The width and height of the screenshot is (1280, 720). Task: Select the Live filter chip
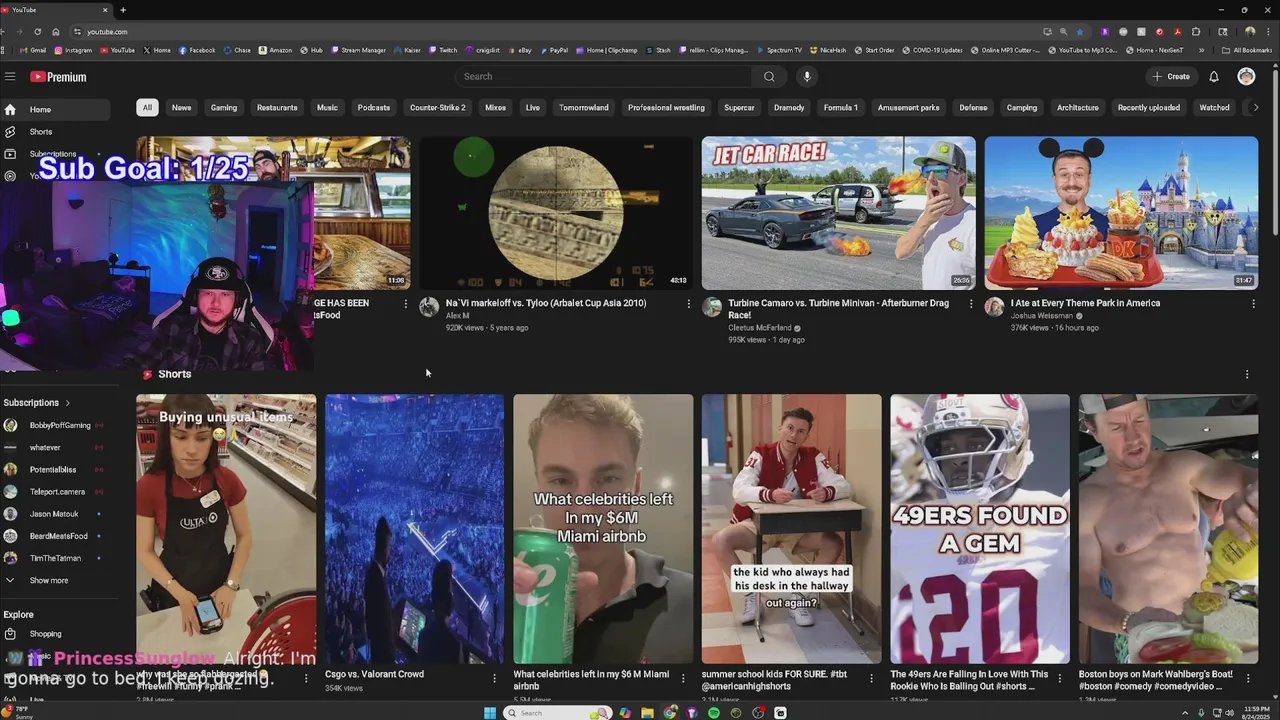click(x=533, y=108)
